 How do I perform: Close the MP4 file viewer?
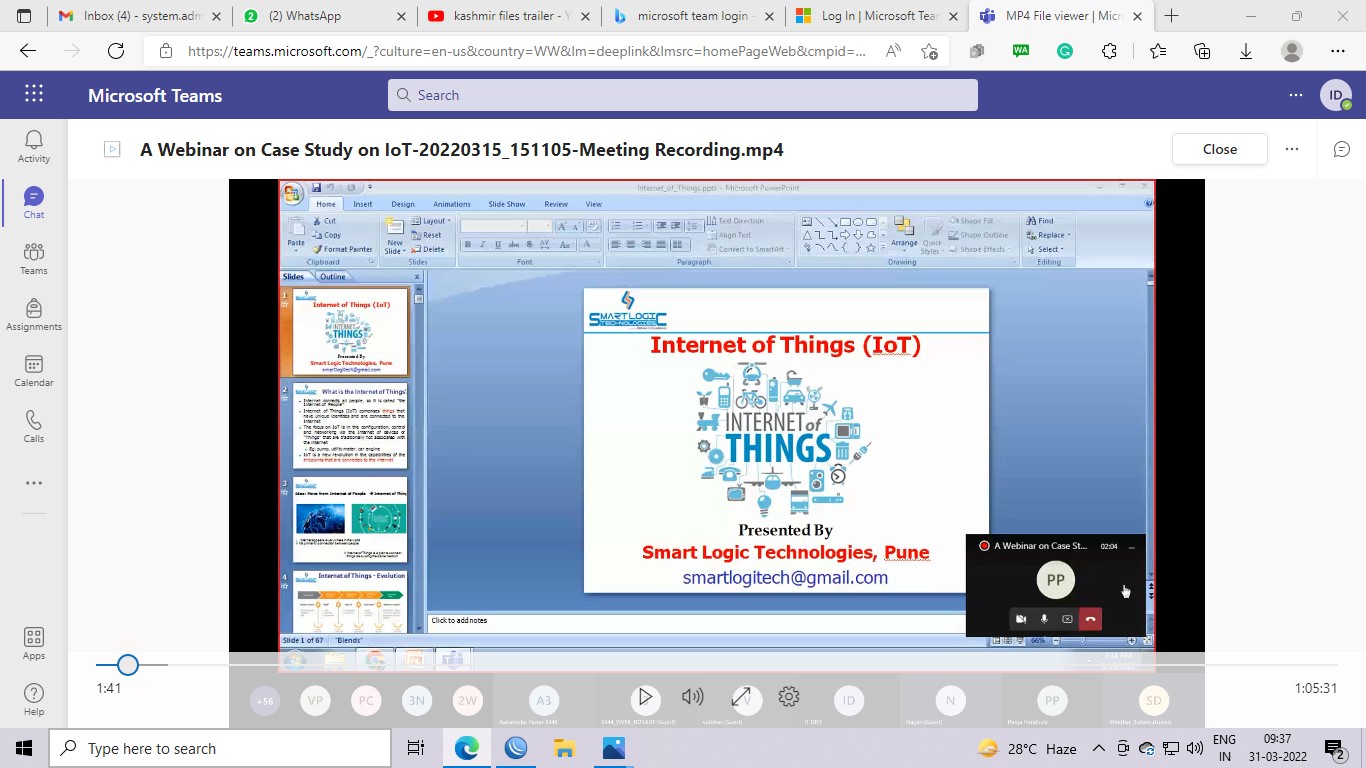tap(1220, 149)
